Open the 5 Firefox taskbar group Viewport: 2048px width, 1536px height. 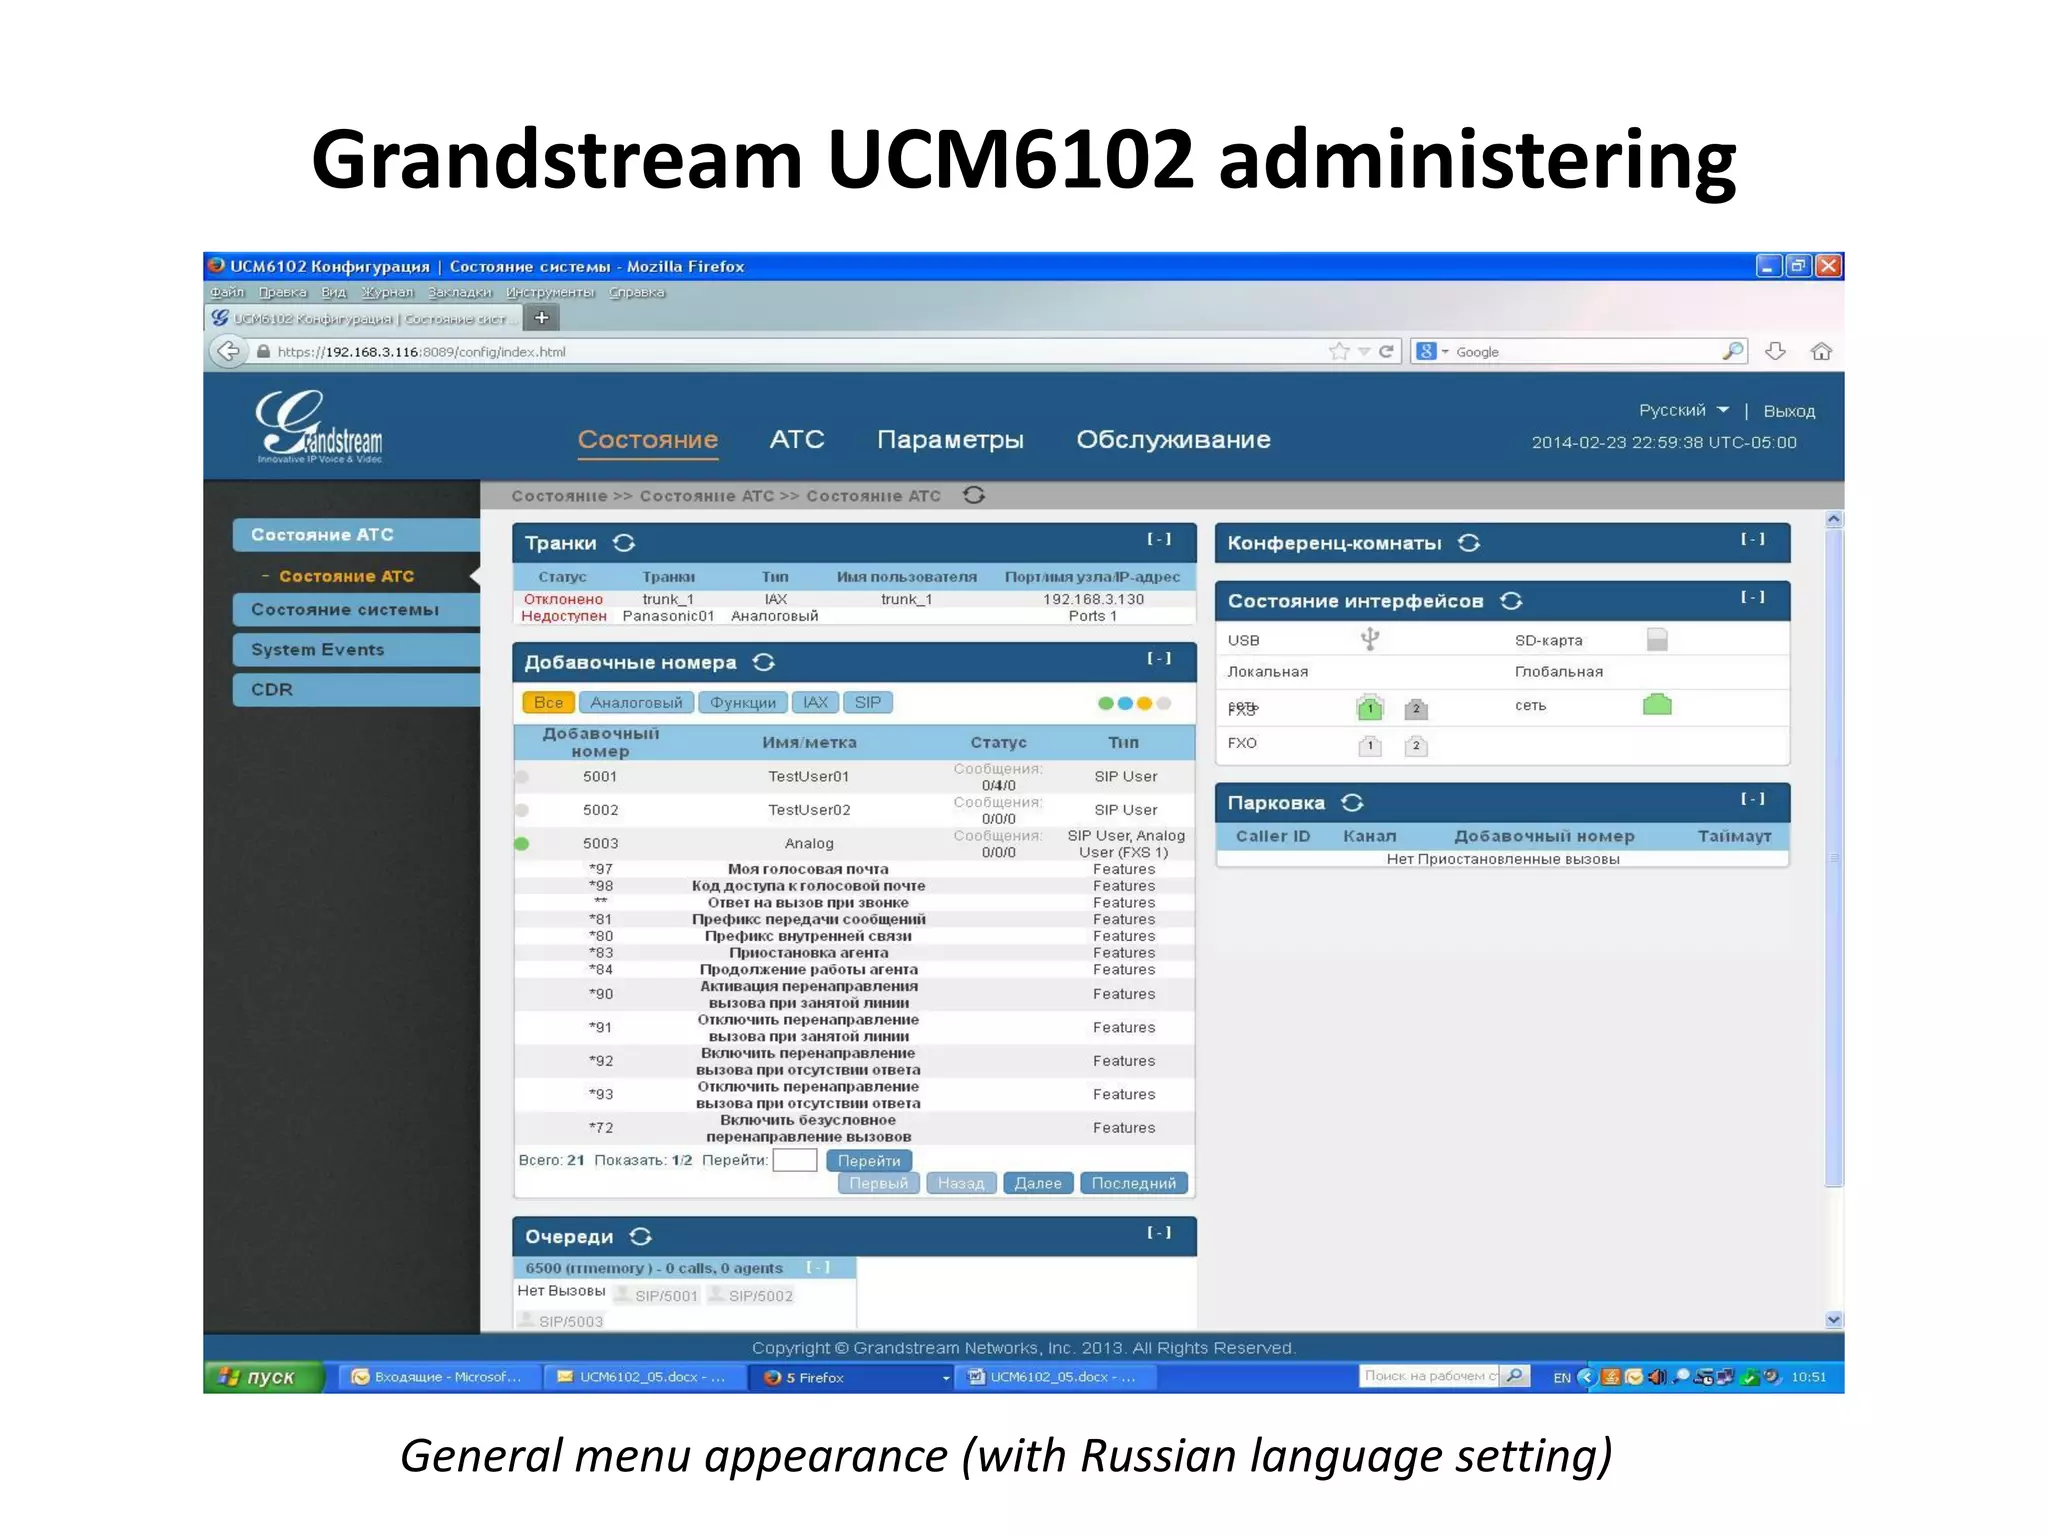[x=855, y=1377]
